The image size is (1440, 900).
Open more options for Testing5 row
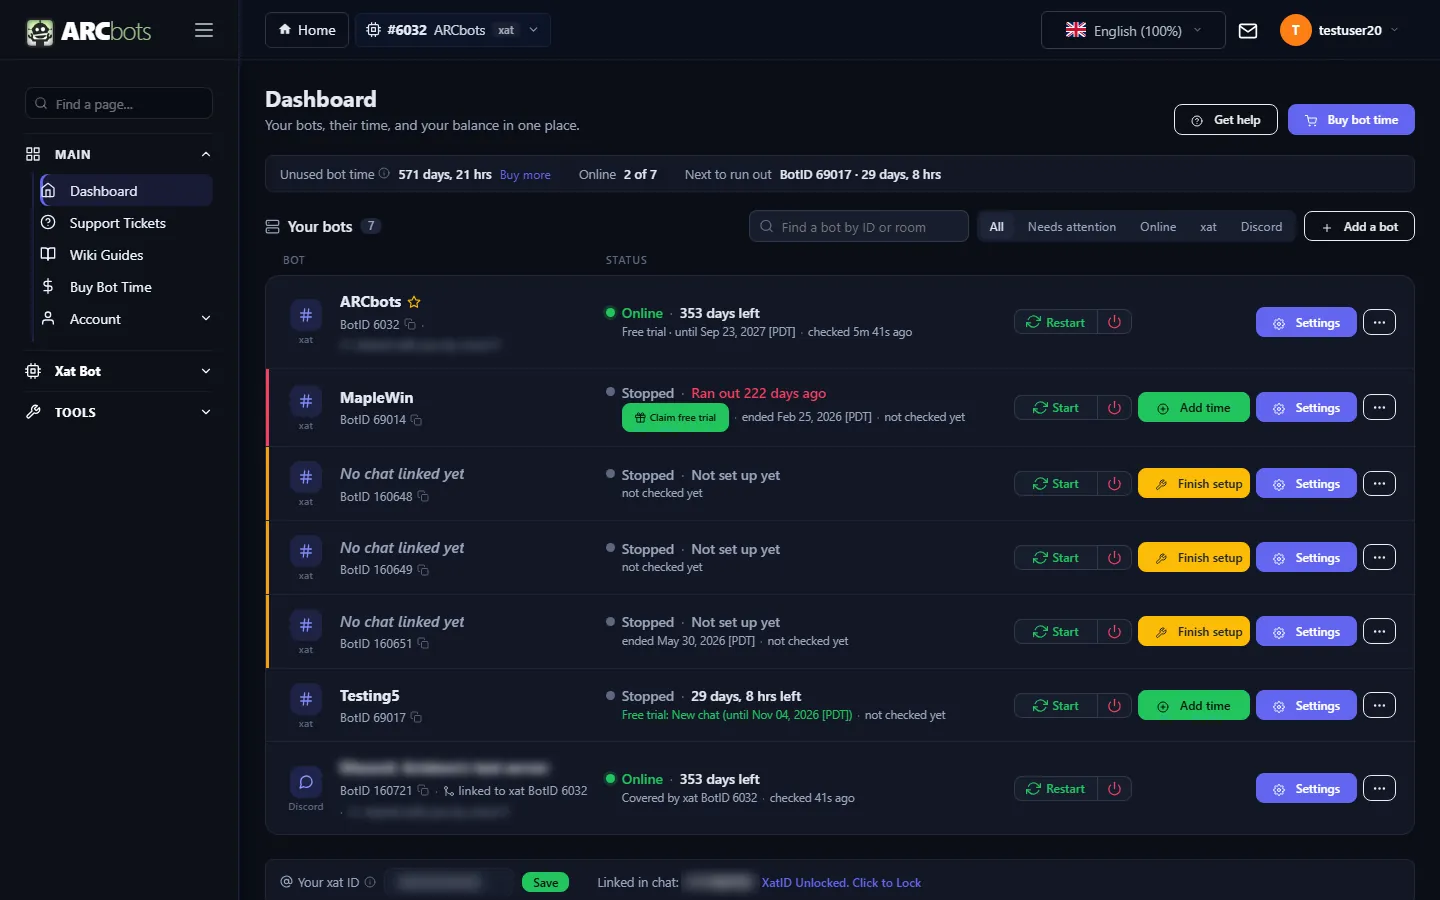click(x=1379, y=705)
